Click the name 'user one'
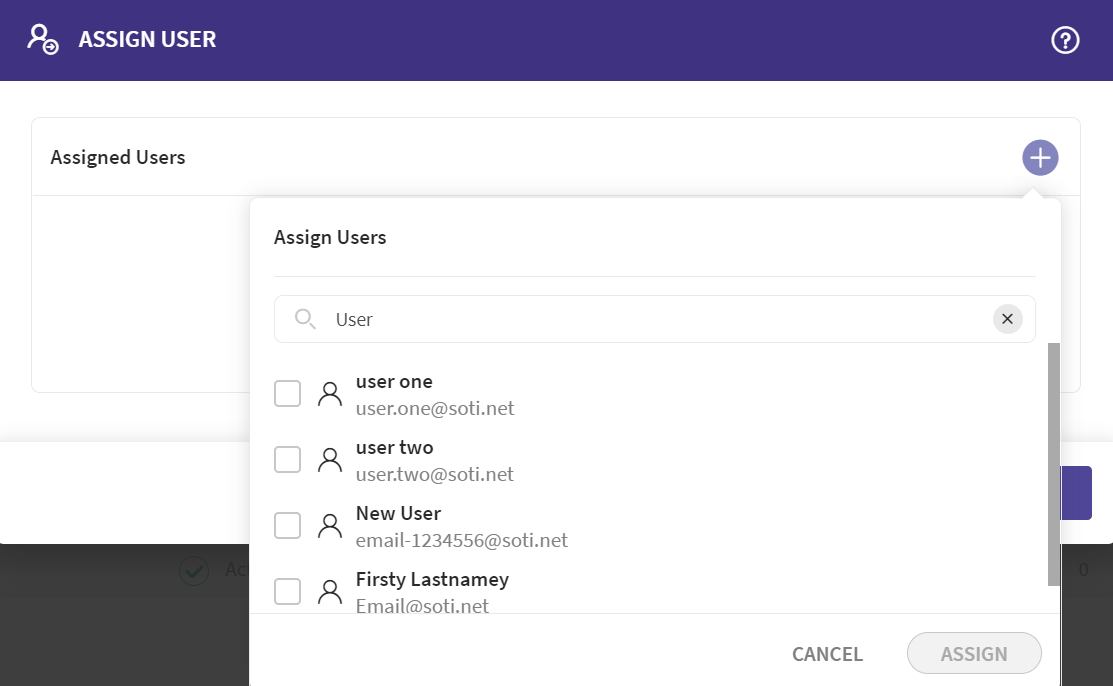The image size is (1113, 686). [x=394, y=382]
